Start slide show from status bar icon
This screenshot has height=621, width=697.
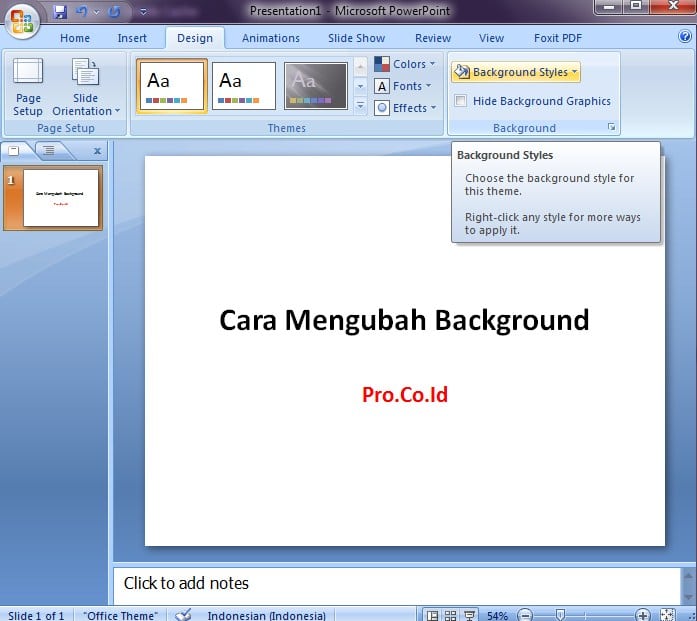coord(469,615)
